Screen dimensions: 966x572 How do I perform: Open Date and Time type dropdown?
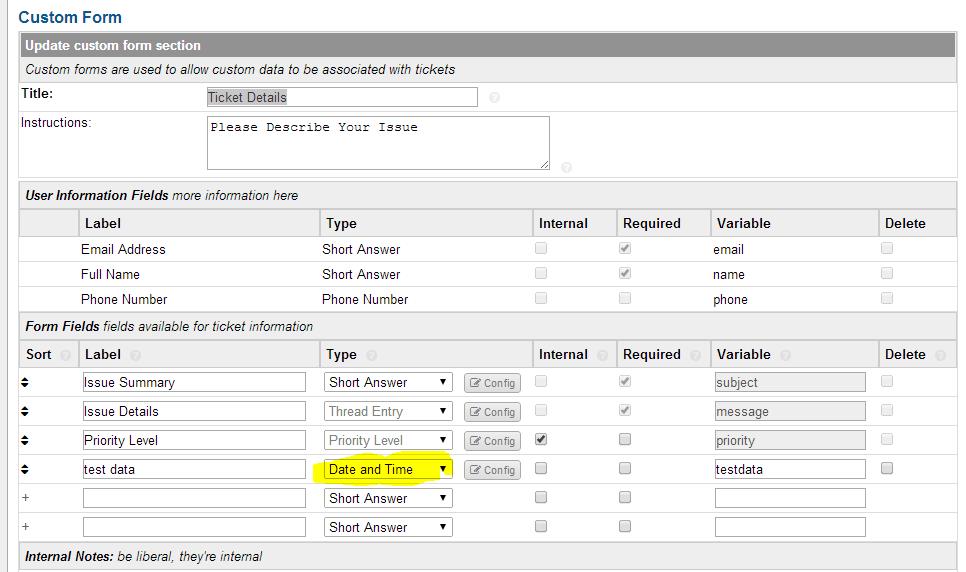click(x=388, y=469)
